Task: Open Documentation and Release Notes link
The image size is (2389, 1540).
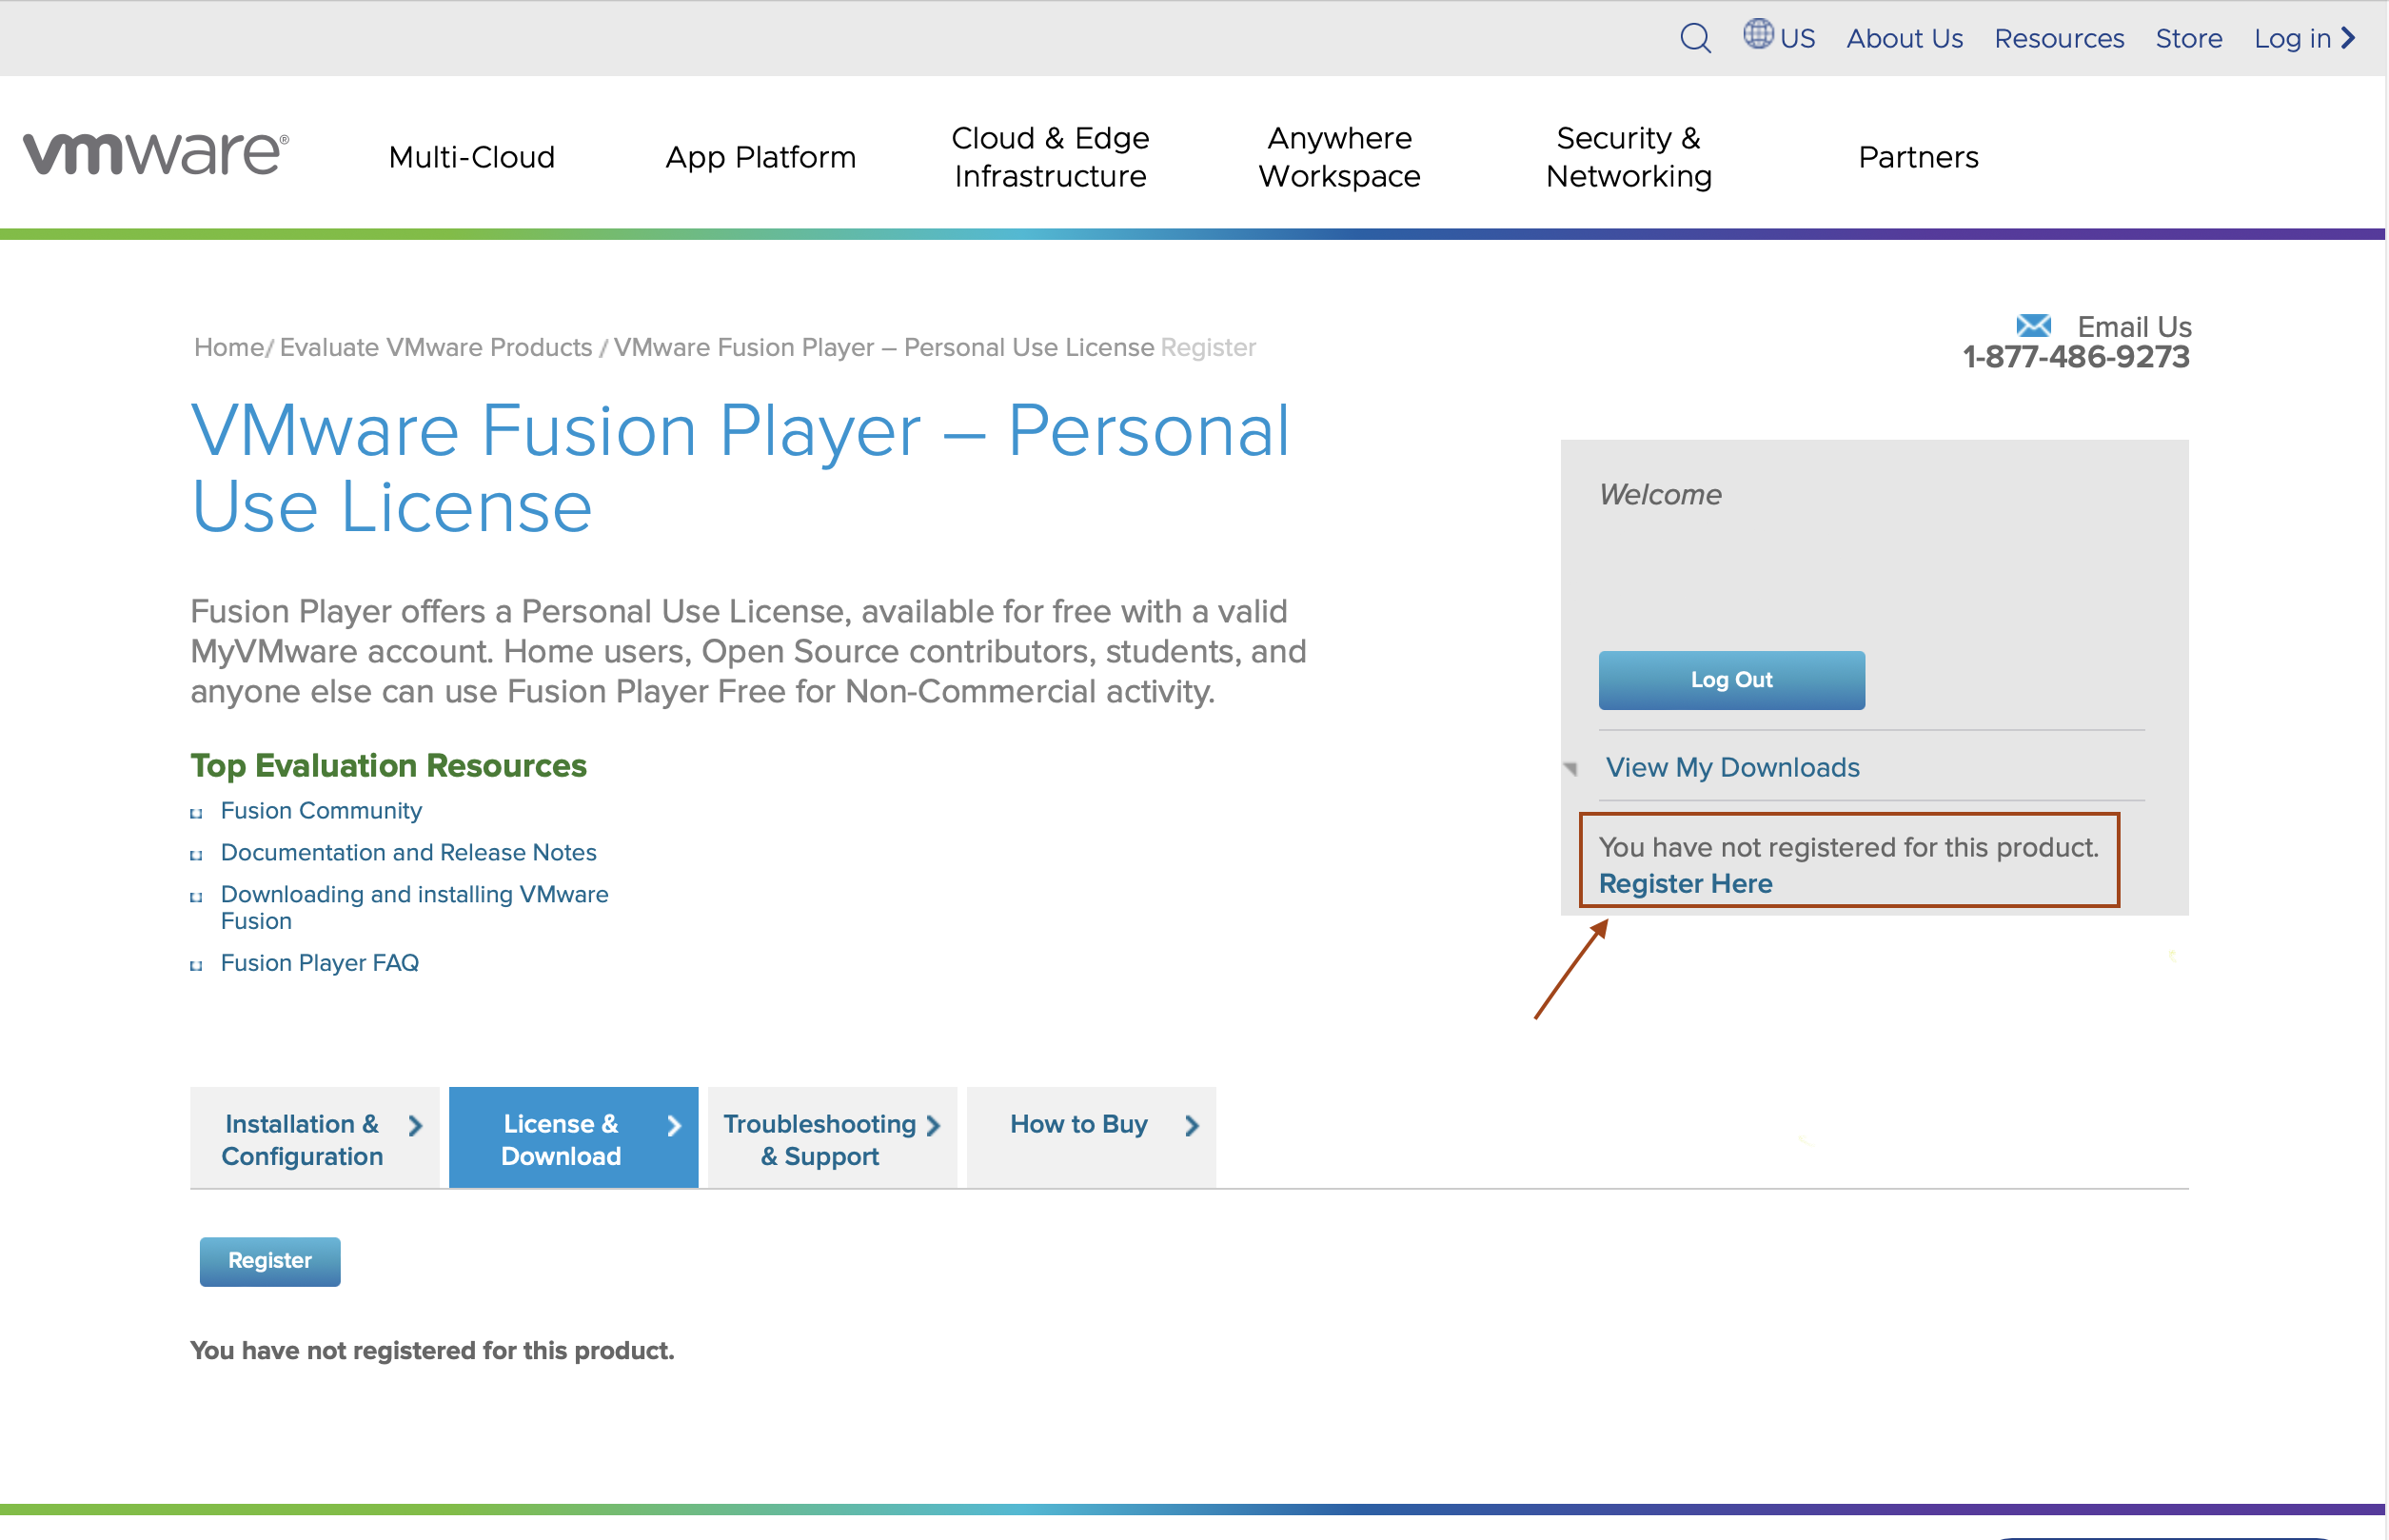Action: (x=408, y=853)
